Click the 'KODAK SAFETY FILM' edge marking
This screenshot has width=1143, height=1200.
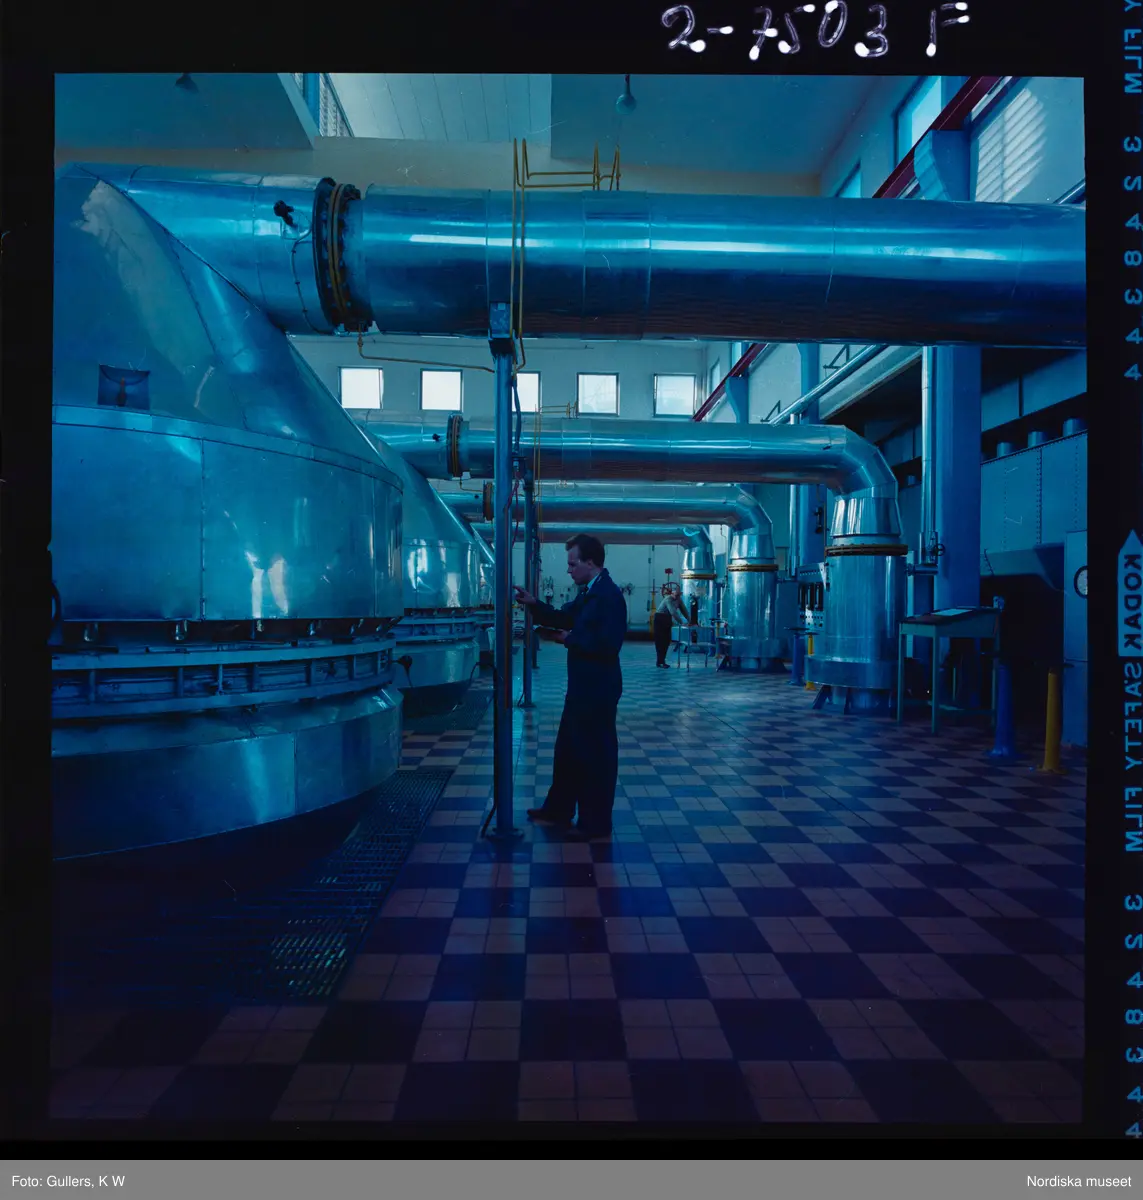click(x=1130, y=690)
